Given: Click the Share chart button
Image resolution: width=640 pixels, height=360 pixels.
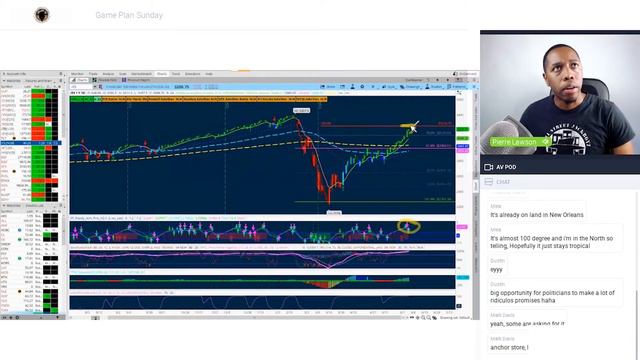Looking at the screenshot, I should [x=328, y=87].
